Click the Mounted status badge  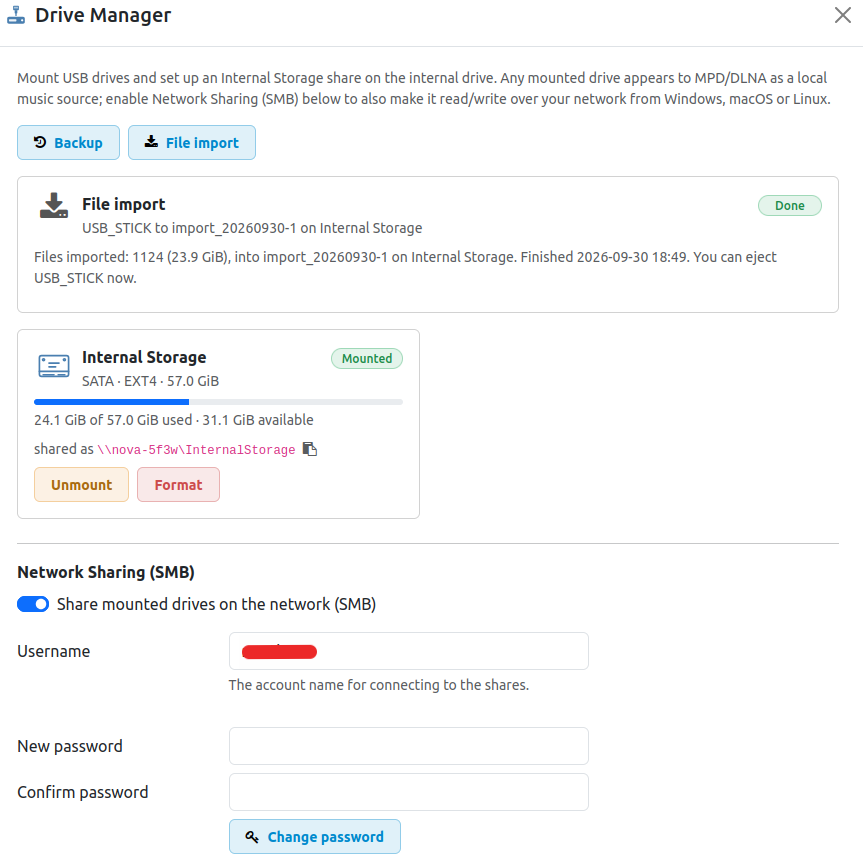[367, 358]
